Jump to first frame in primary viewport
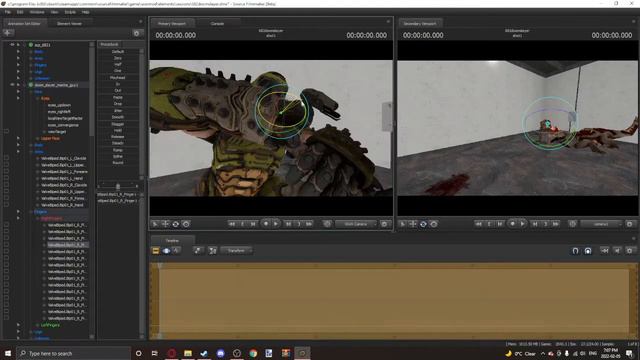The height and width of the screenshot is (360, 640). tap(232, 224)
